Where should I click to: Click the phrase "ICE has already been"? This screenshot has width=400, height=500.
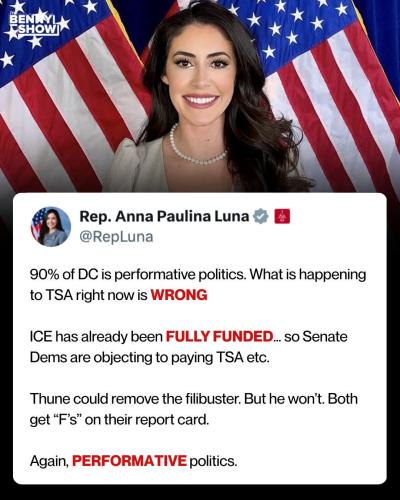coord(96,337)
